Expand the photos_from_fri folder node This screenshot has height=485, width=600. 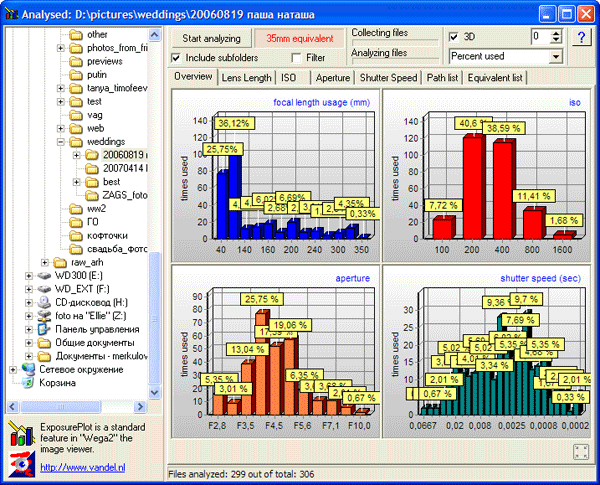click(x=60, y=48)
